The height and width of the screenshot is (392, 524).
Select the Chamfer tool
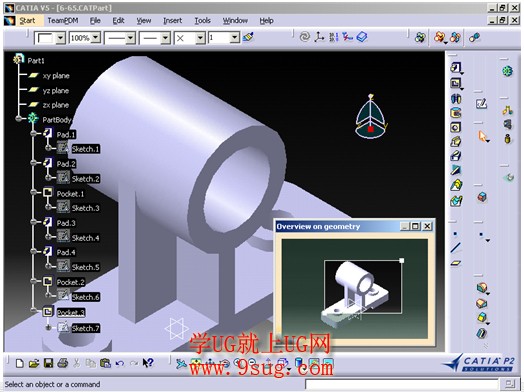(481, 303)
